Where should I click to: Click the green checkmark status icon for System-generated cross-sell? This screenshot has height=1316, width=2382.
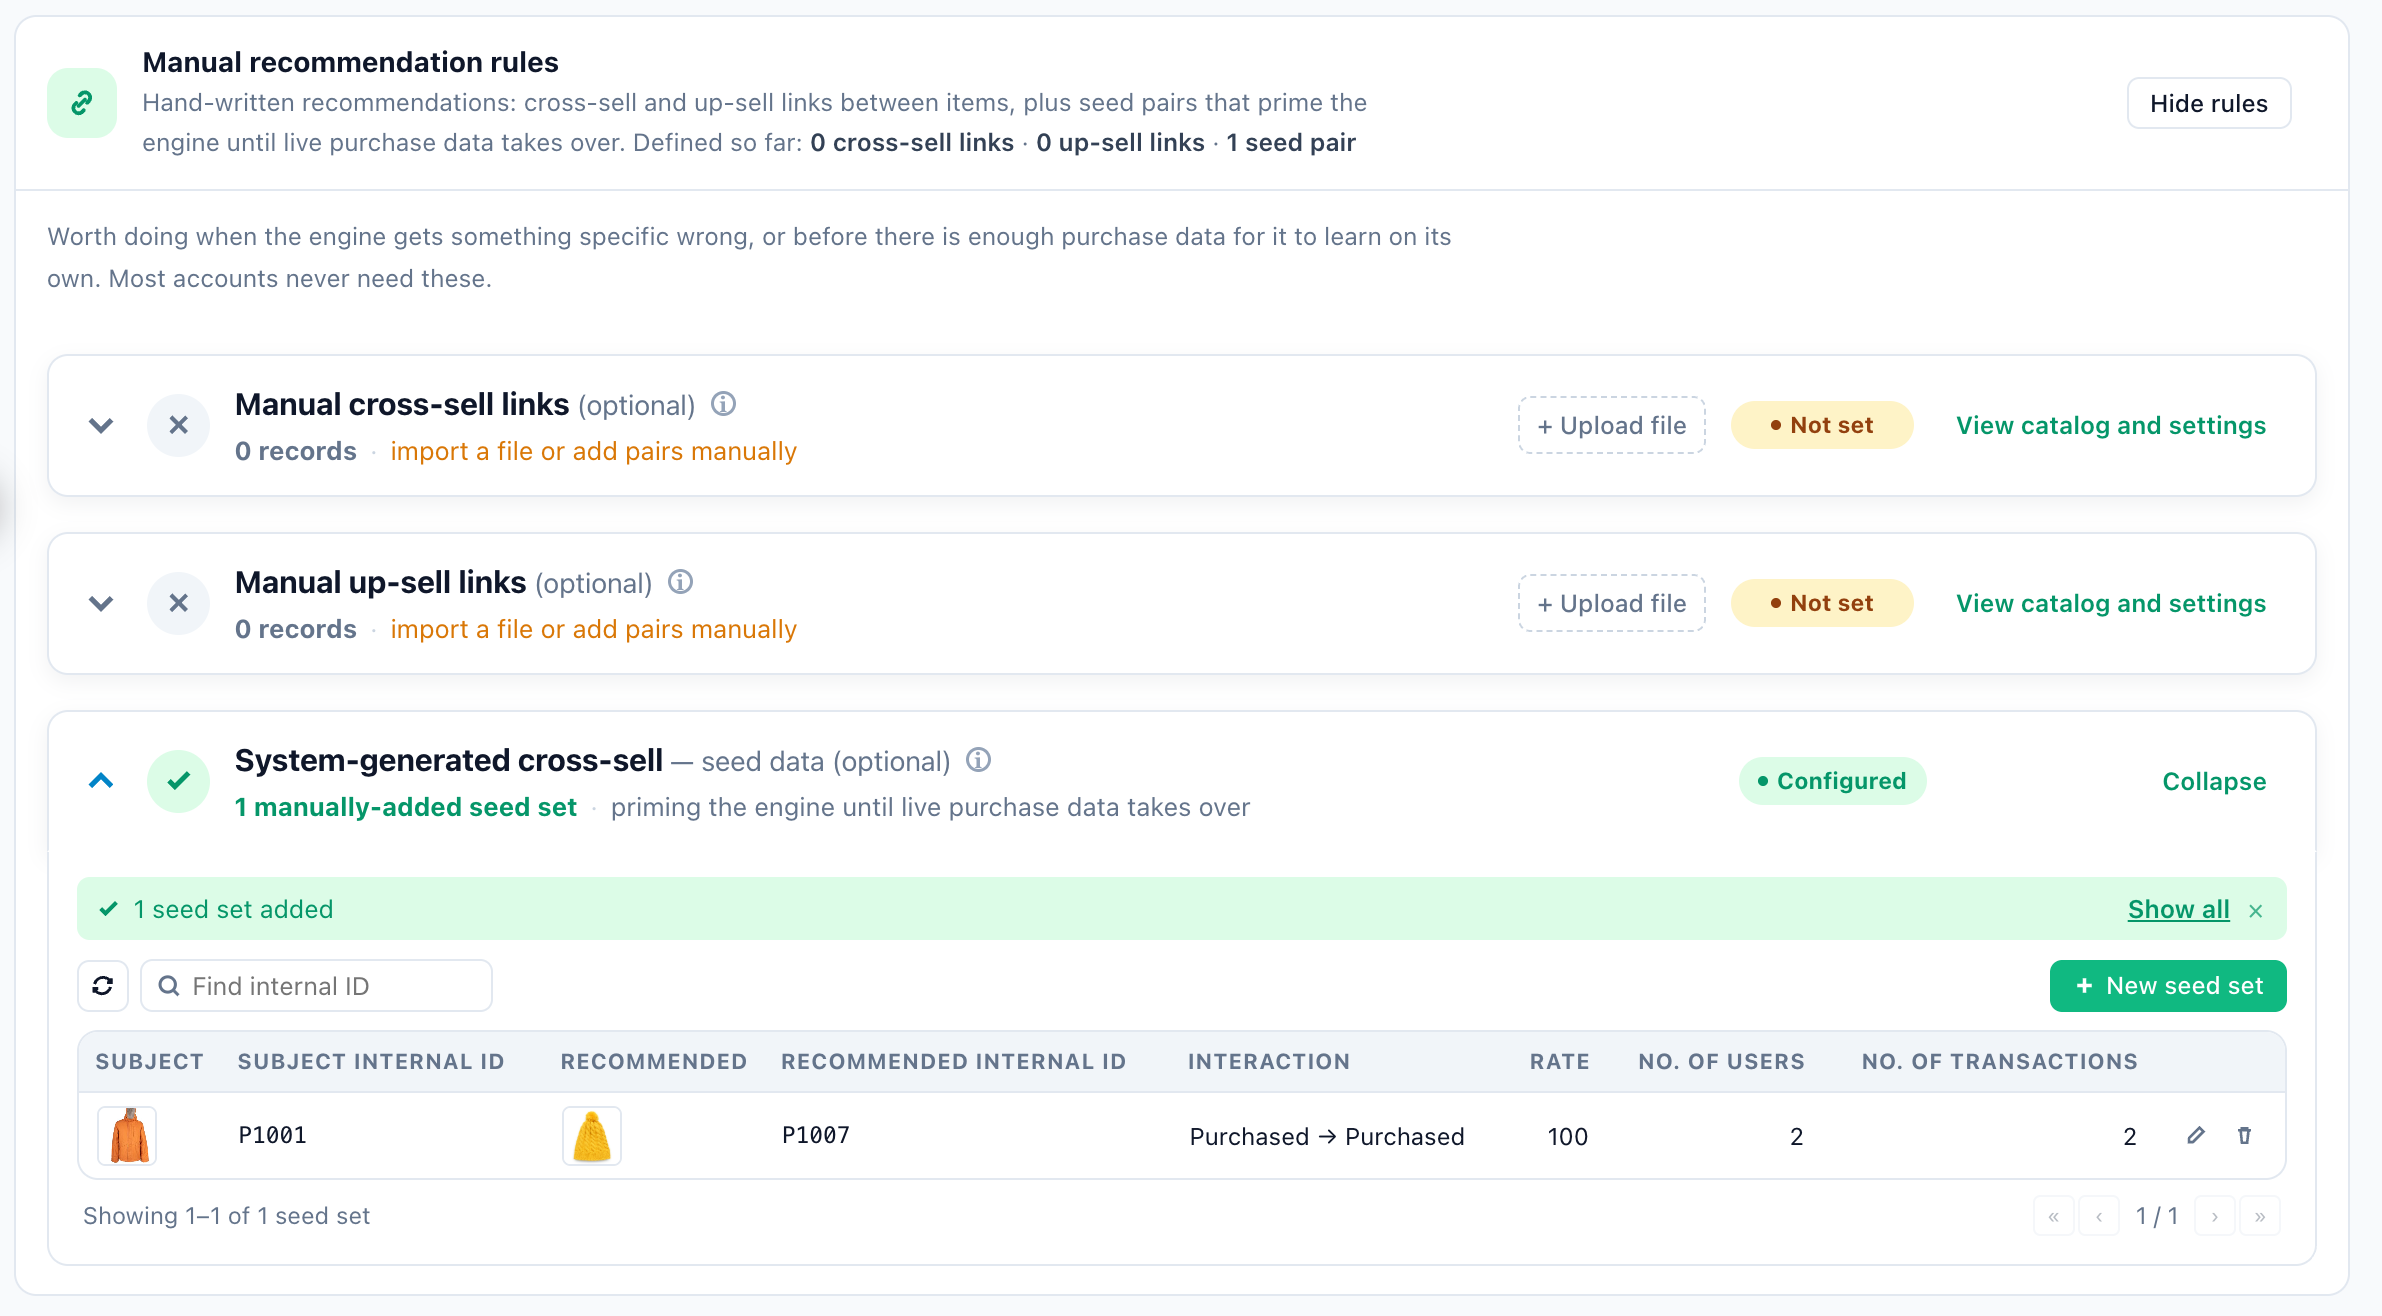pos(178,781)
